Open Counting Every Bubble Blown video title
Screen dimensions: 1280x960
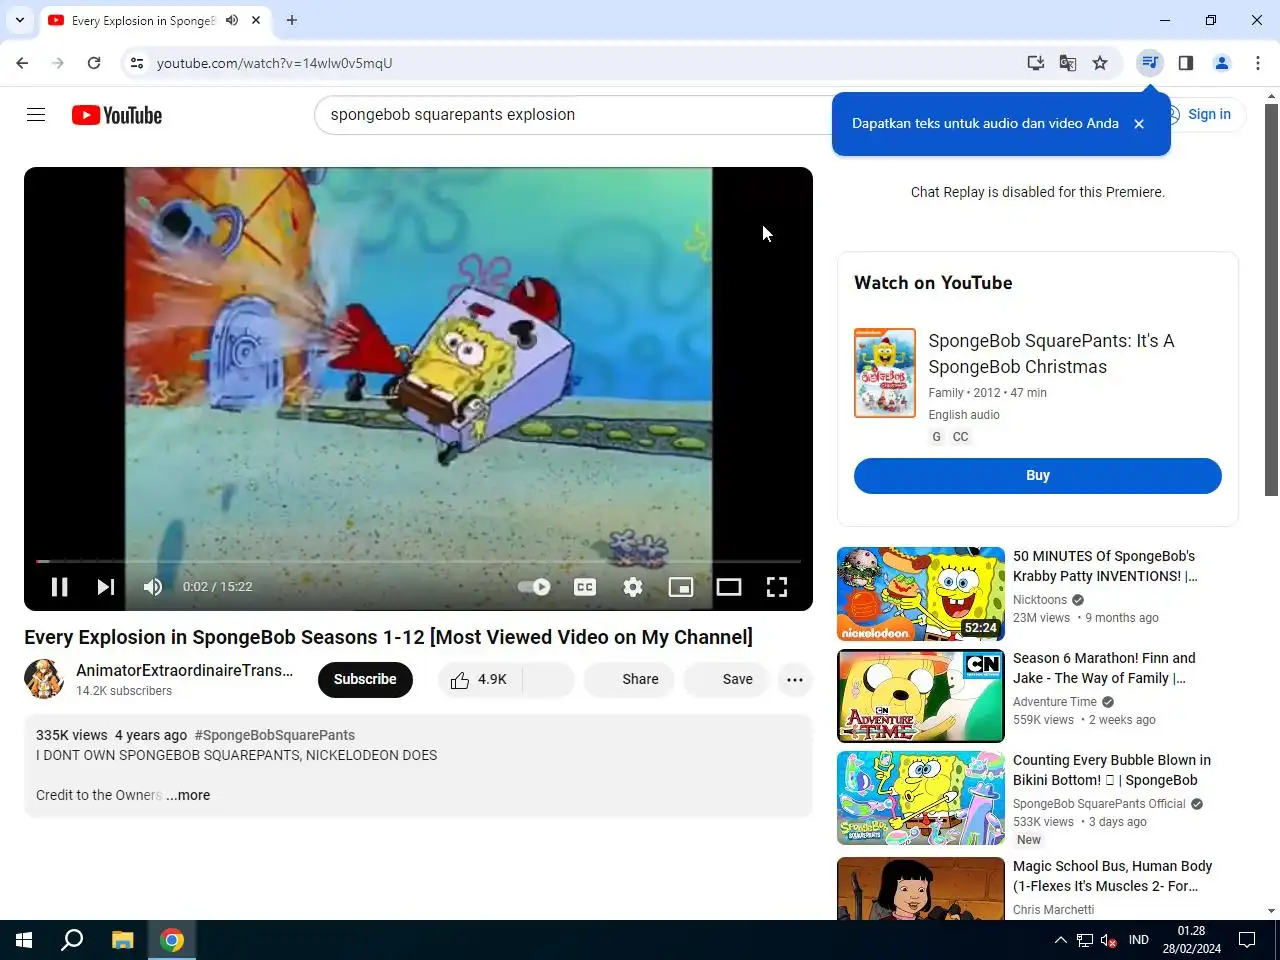pyautogui.click(x=1112, y=770)
